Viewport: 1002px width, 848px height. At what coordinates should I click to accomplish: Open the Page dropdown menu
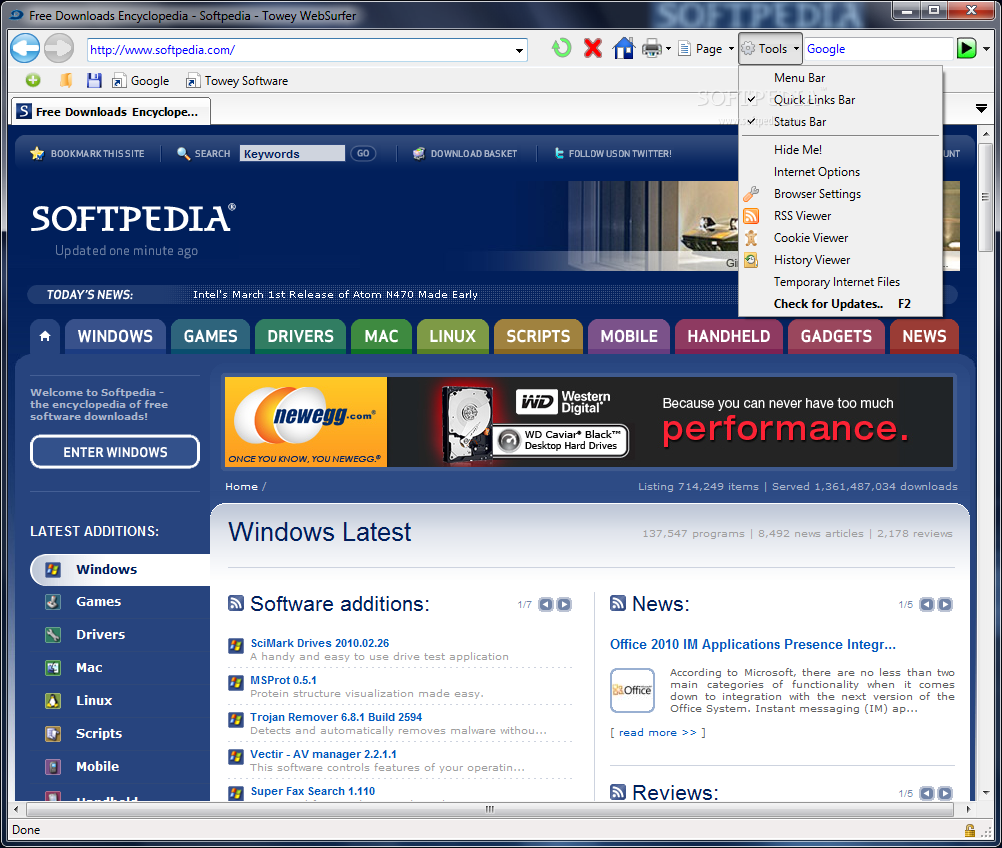[706, 49]
